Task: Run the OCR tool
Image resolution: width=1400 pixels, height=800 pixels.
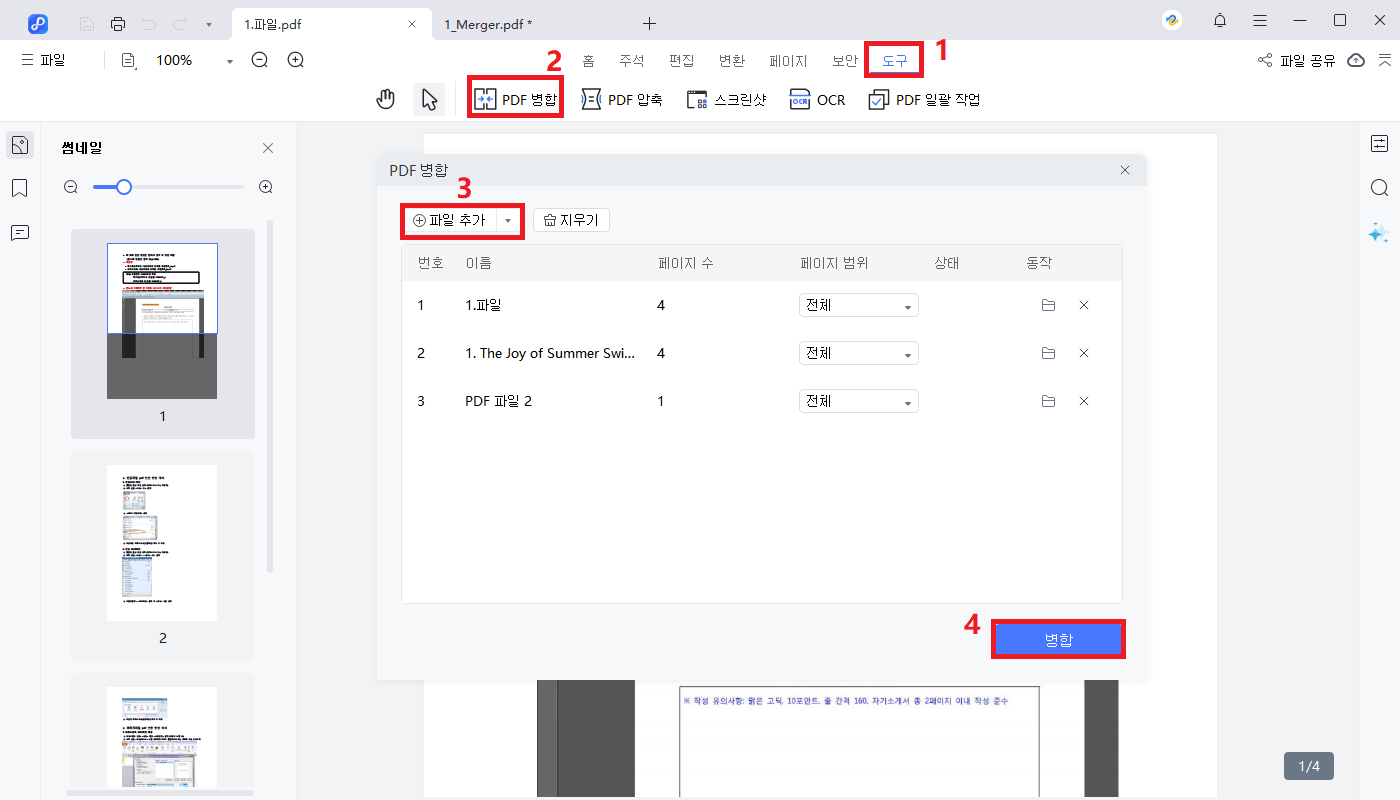Action: [817, 99]
